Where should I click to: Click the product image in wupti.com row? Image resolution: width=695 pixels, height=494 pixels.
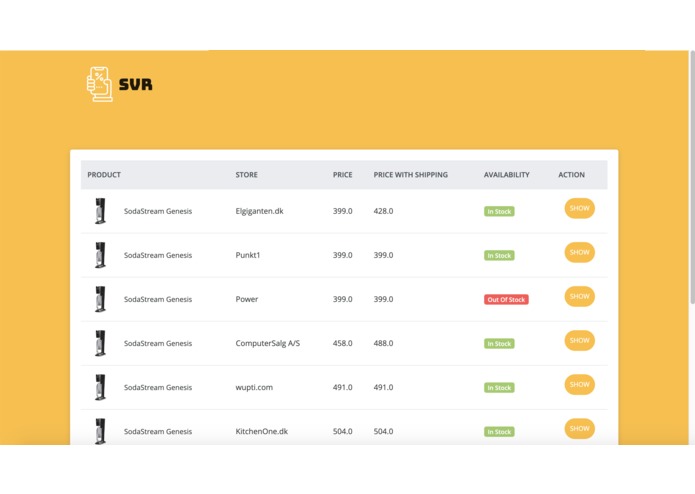[x=101, y=387]
